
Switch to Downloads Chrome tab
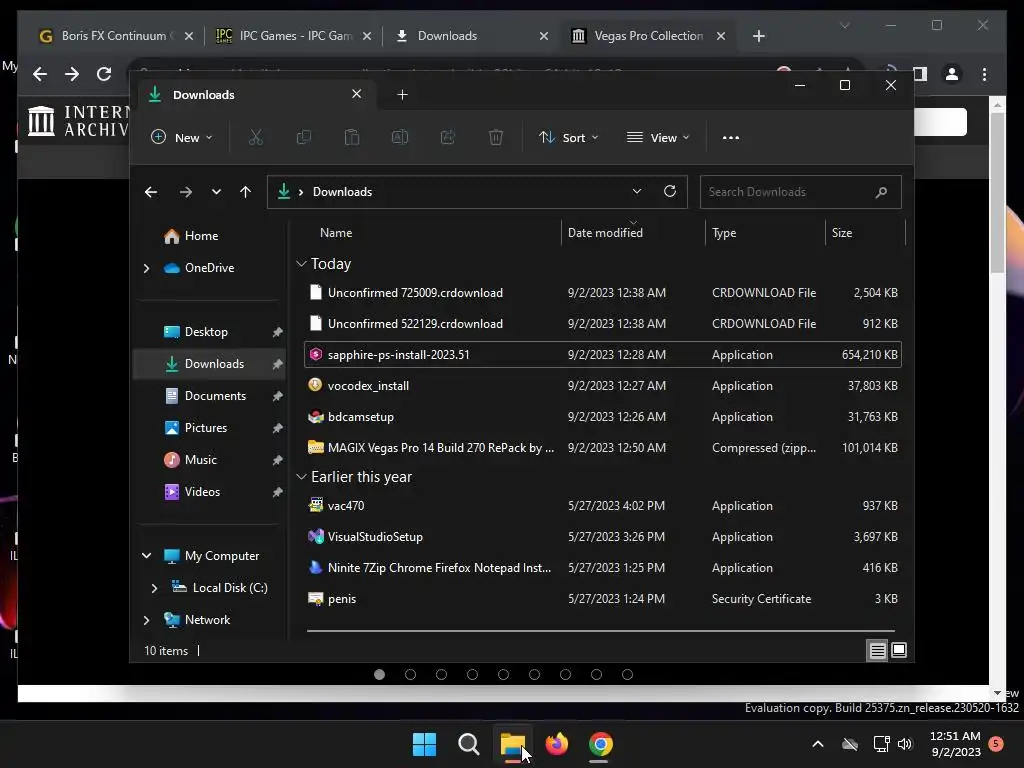pyautogui.click(x=472, y=36)
